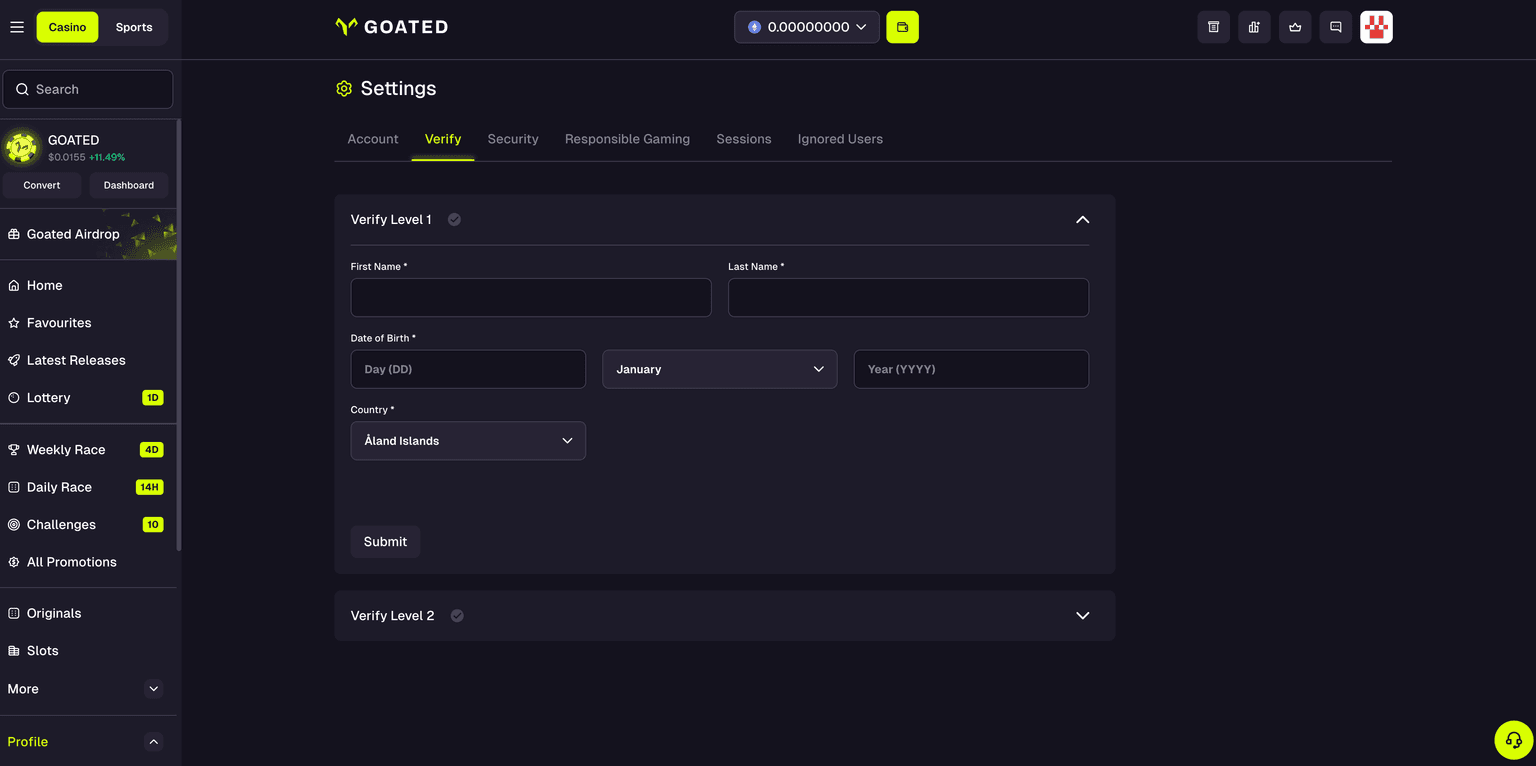Click the Convert button

point(42,185)
